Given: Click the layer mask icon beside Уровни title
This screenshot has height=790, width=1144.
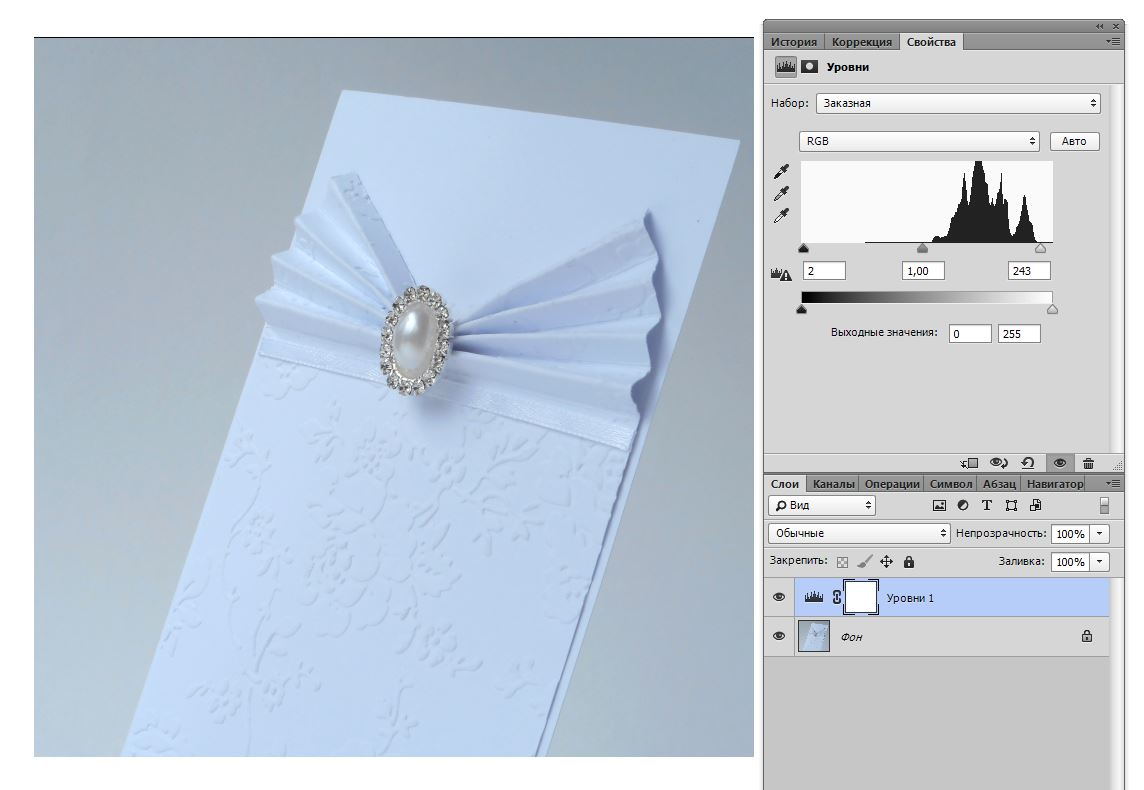Looking at the screenshot, I should [809, 67].
